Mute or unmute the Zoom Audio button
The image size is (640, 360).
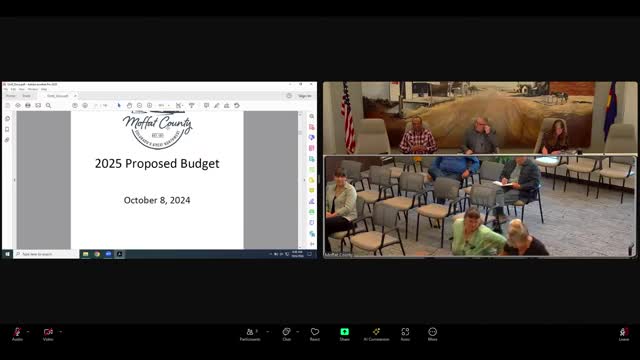(17, 334)
